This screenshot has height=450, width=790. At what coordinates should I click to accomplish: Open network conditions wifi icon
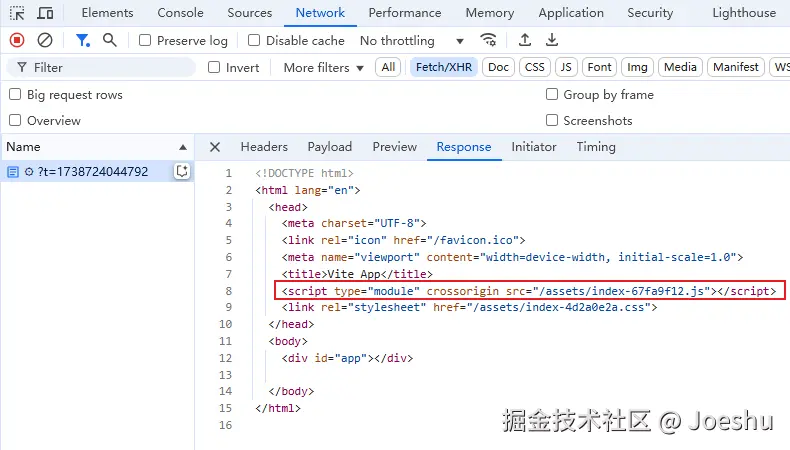488,40
